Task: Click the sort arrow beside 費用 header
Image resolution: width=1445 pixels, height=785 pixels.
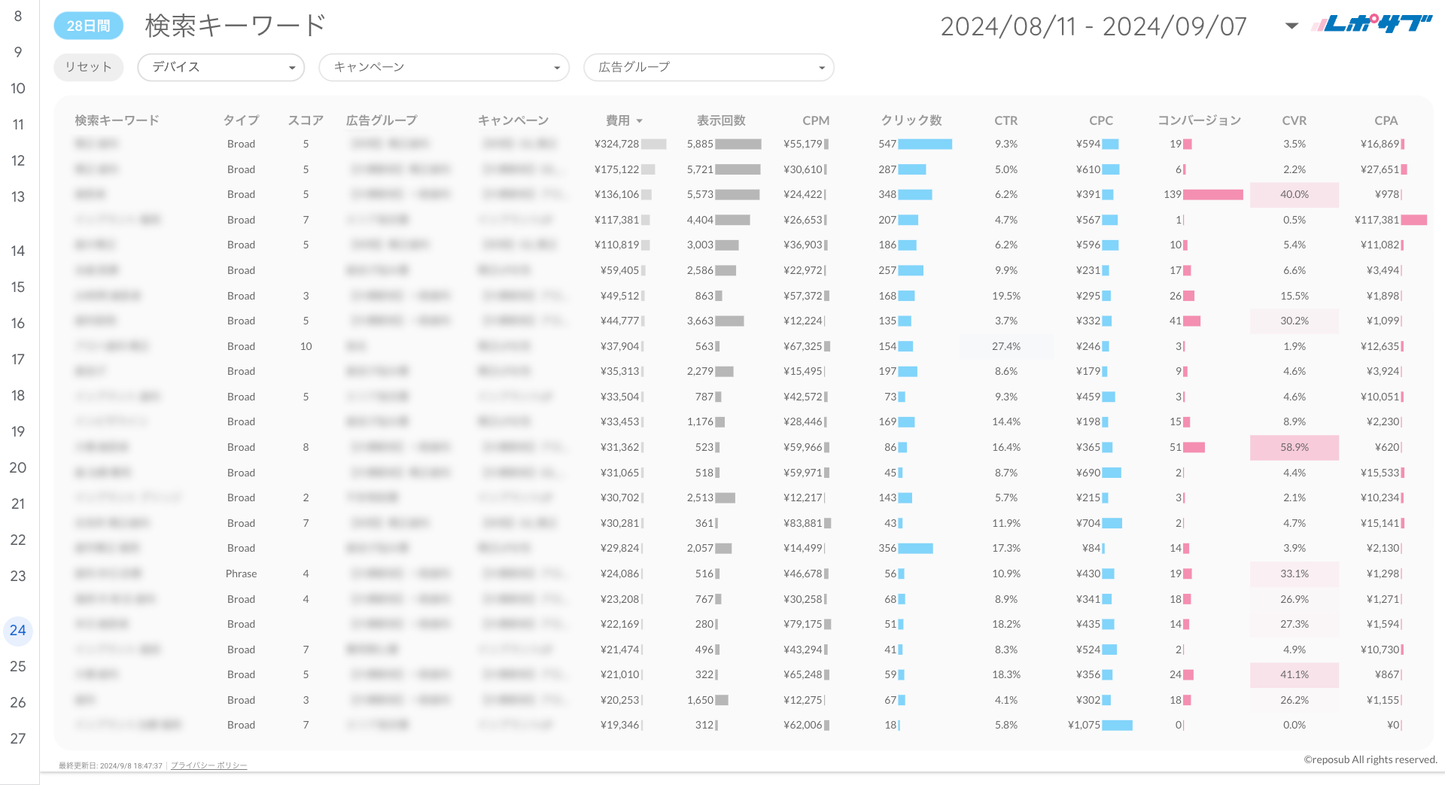Action: [x=640, y=121]
